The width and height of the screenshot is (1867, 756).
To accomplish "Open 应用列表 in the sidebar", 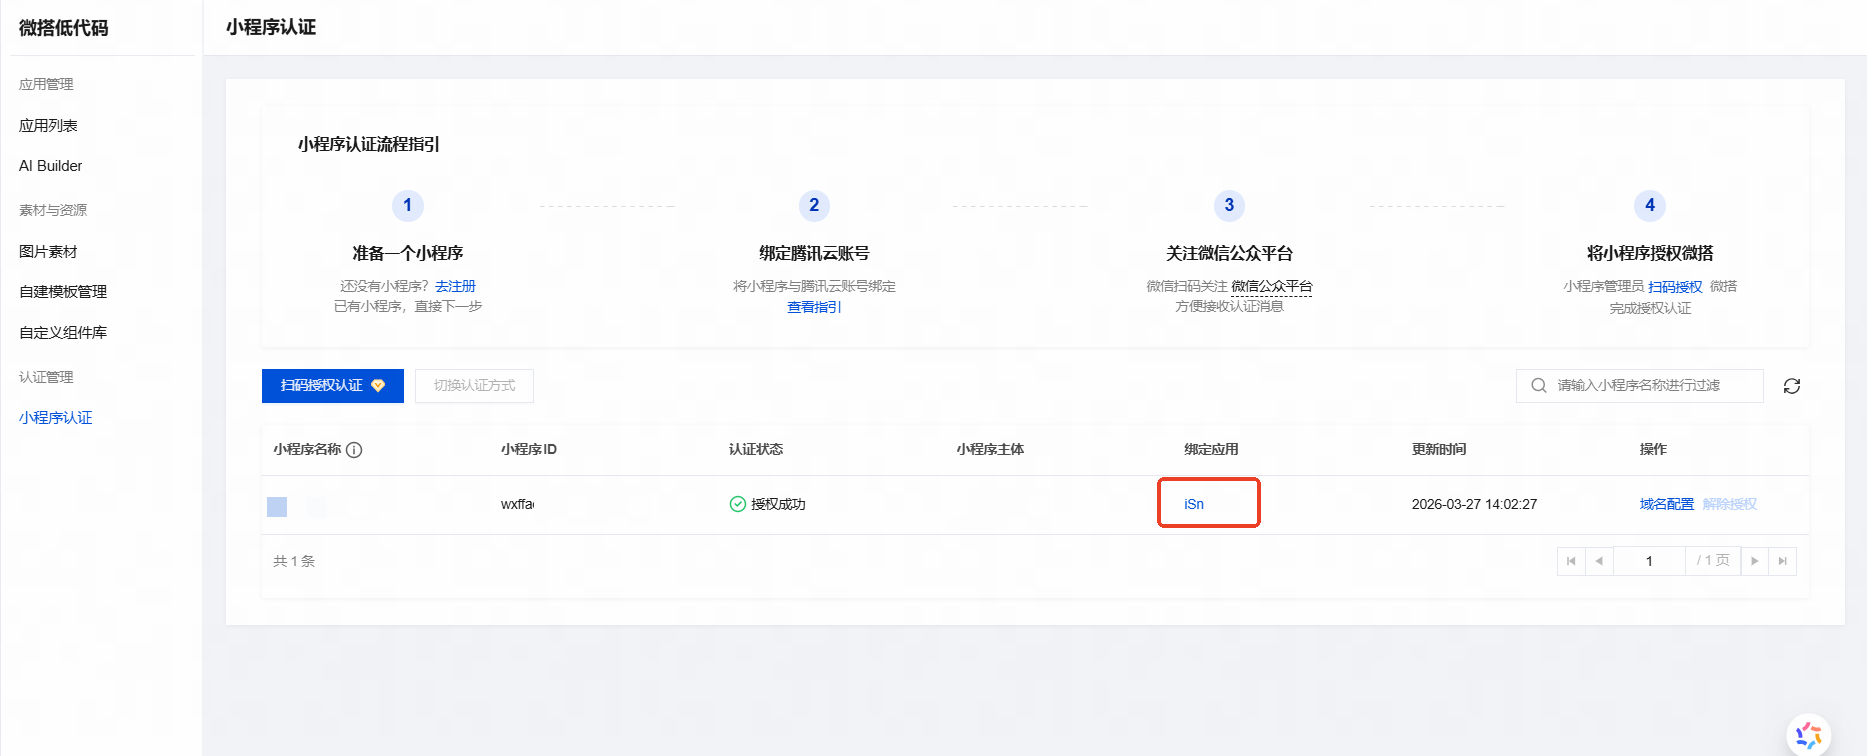I will [48, 126].
